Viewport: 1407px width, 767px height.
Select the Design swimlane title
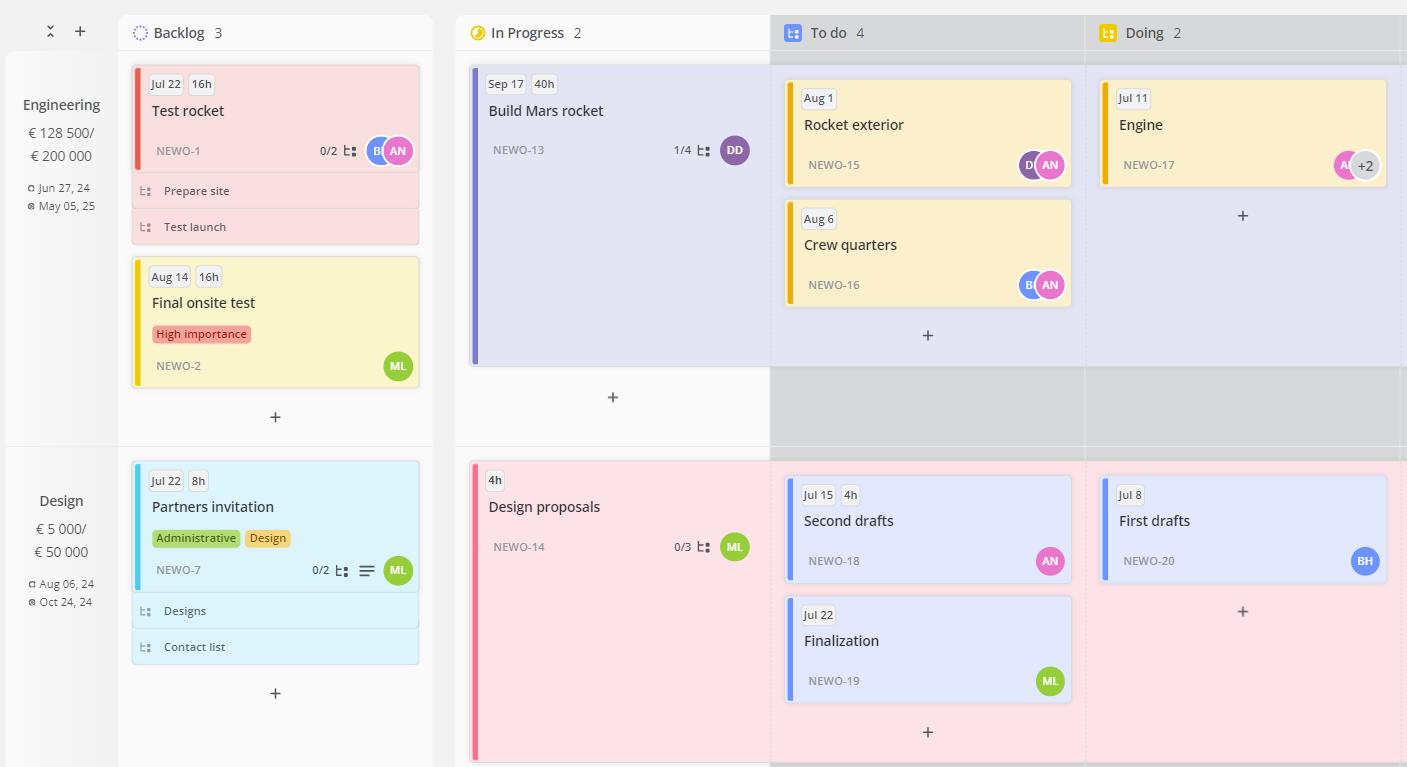(62, 501)
